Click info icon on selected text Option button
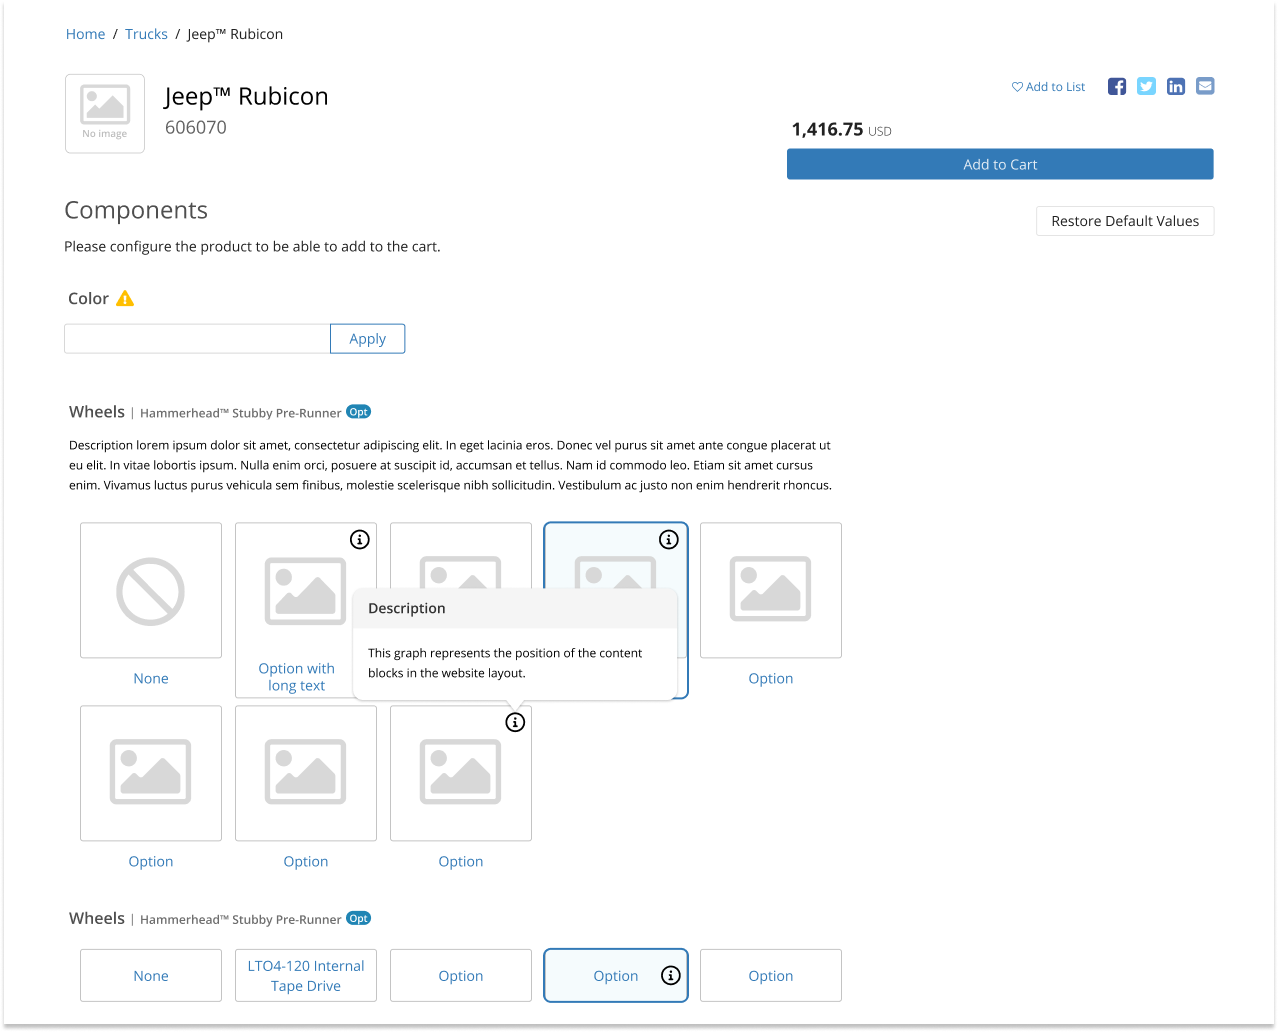The image size is (1278, 1032). [x=671, y=976]
